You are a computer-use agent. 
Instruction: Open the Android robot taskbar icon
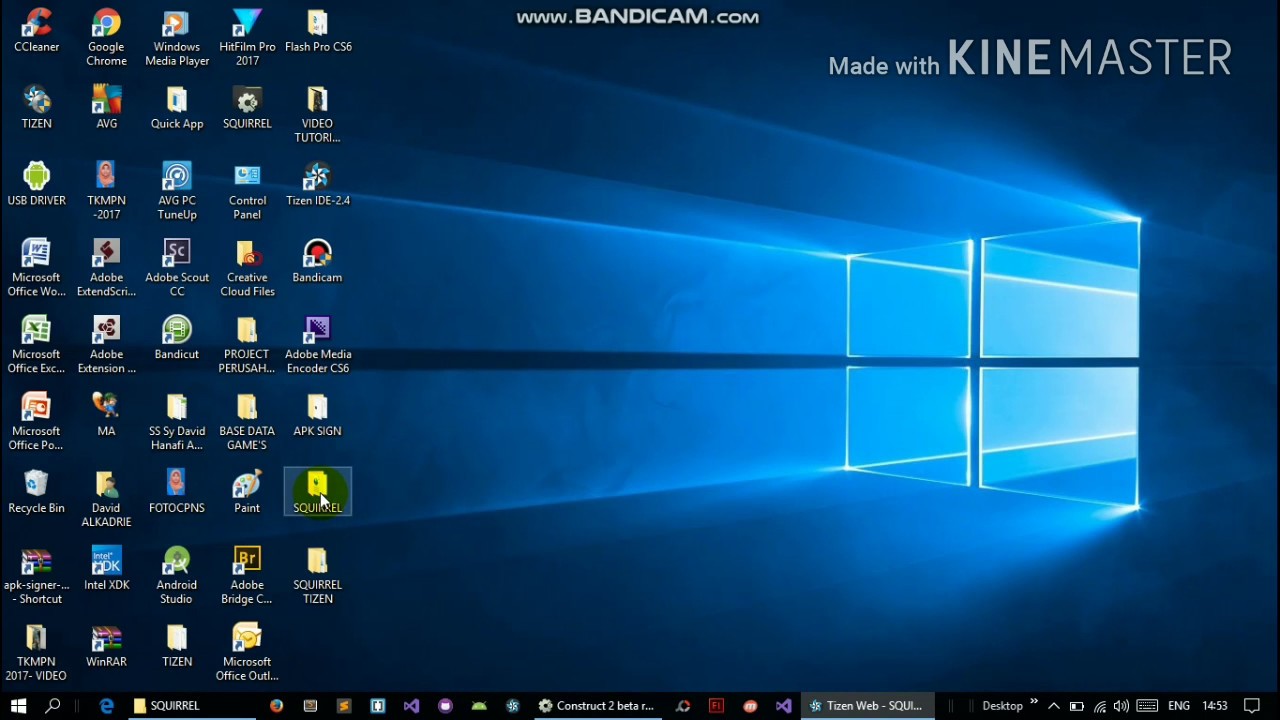point(479,706)
